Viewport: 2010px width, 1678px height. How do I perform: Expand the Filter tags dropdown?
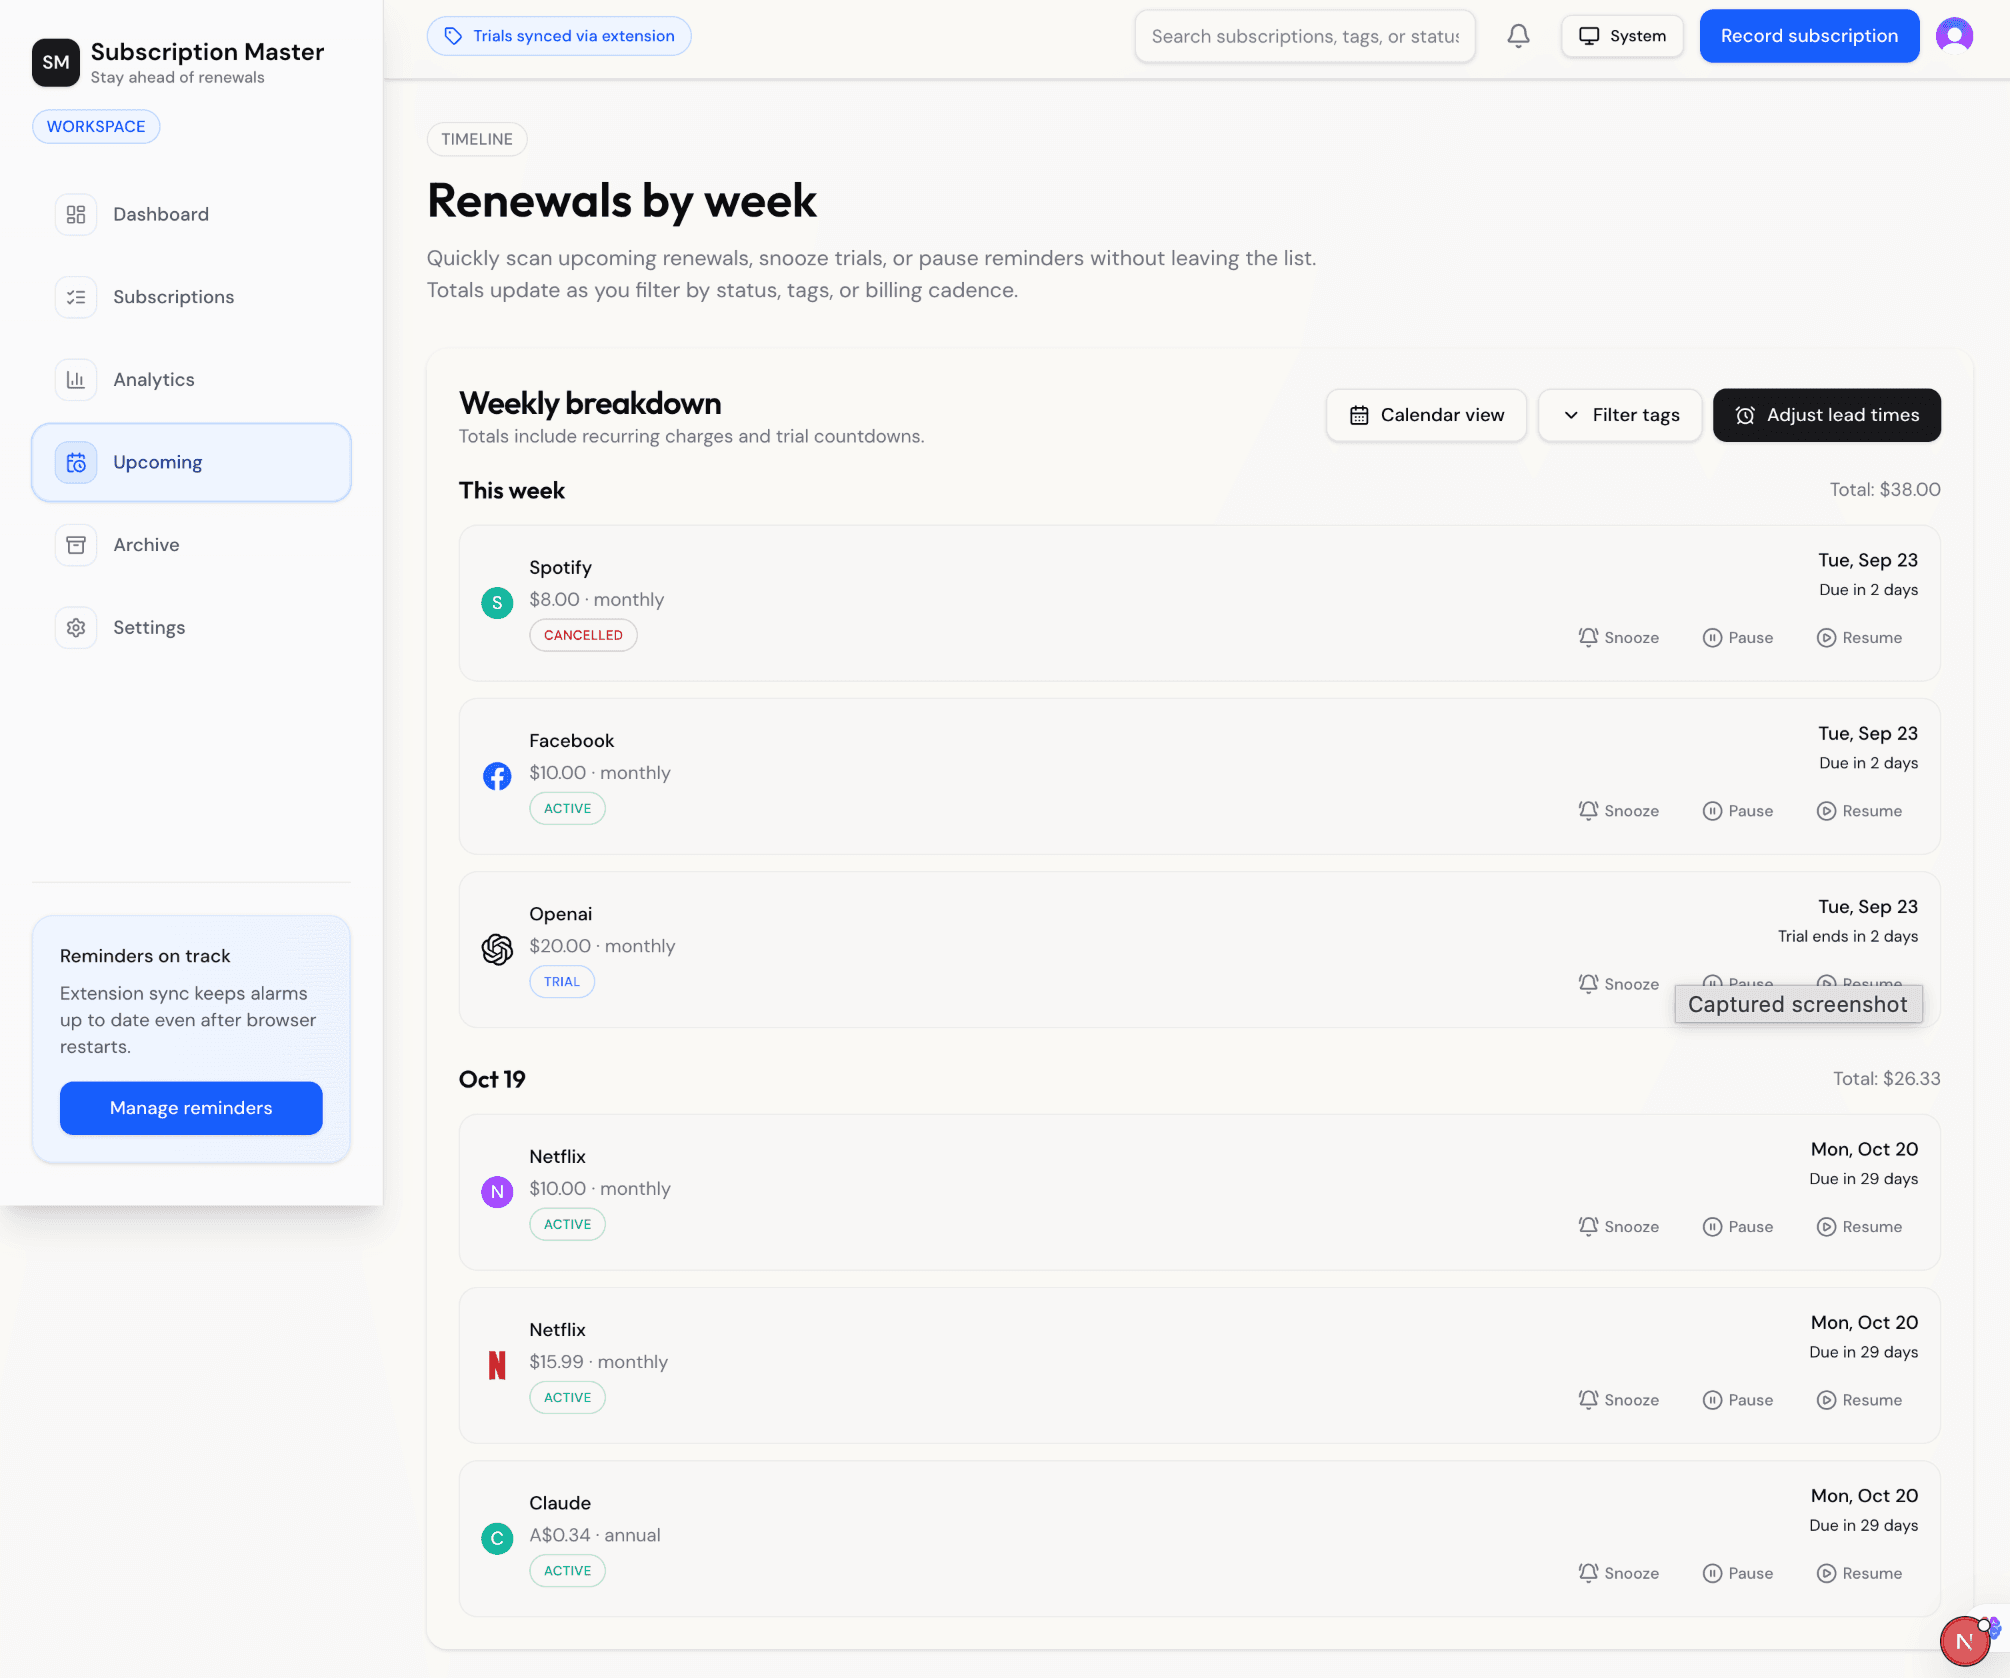pos(1620,415)
